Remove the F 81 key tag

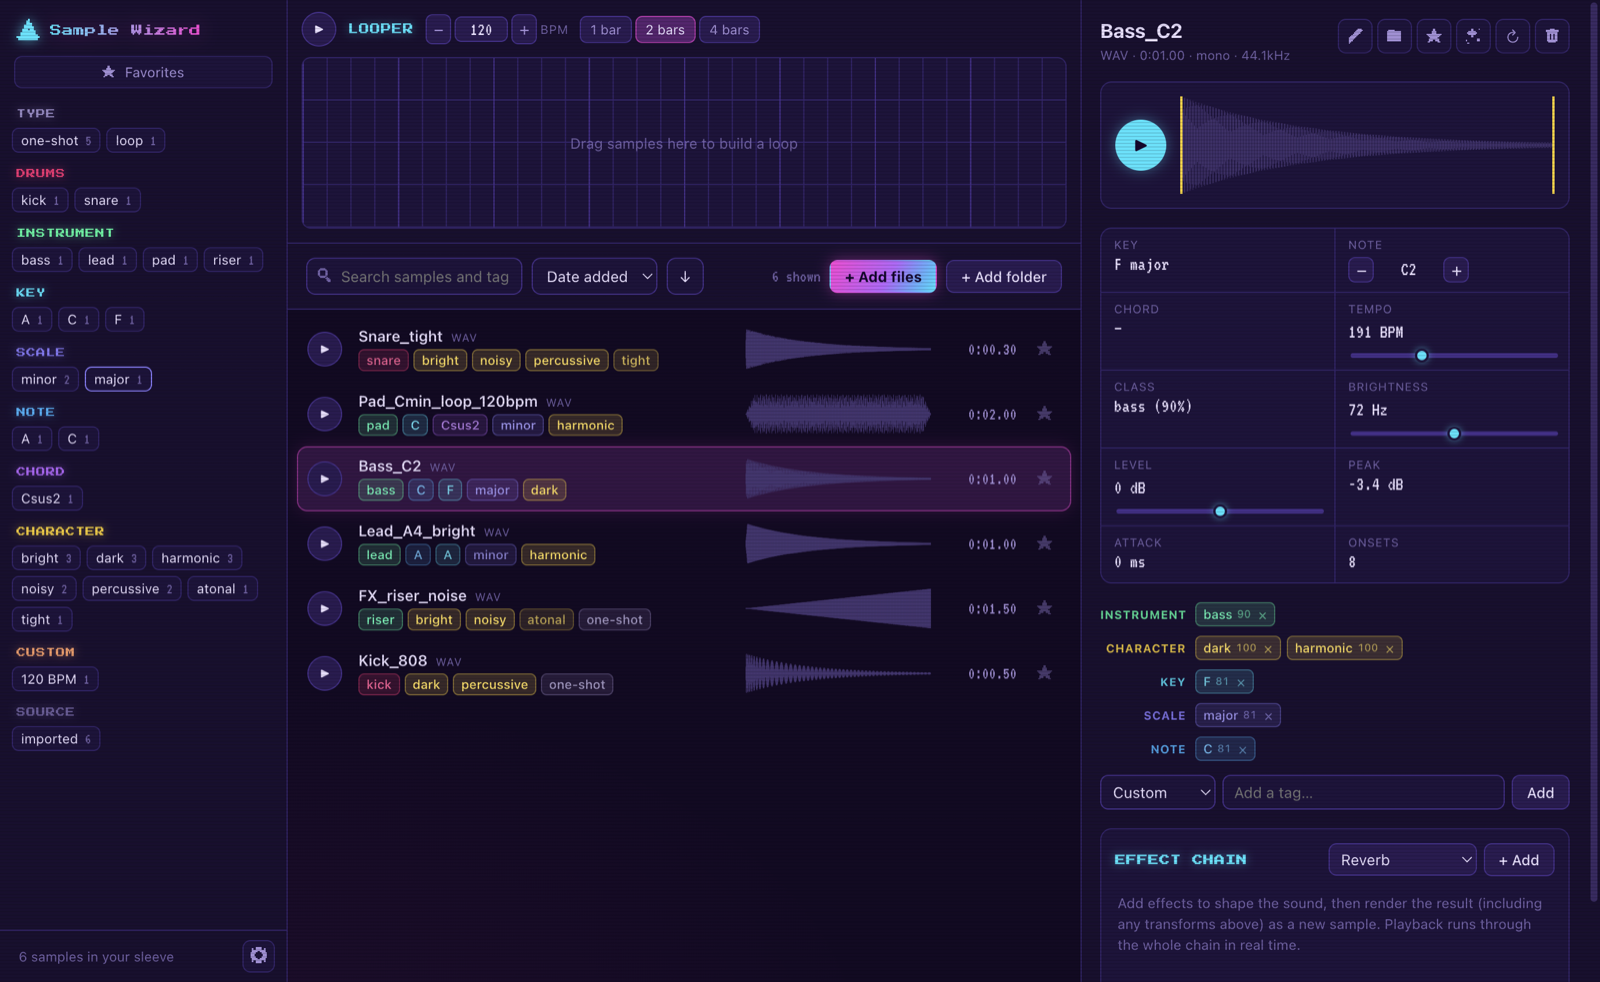1241,682
